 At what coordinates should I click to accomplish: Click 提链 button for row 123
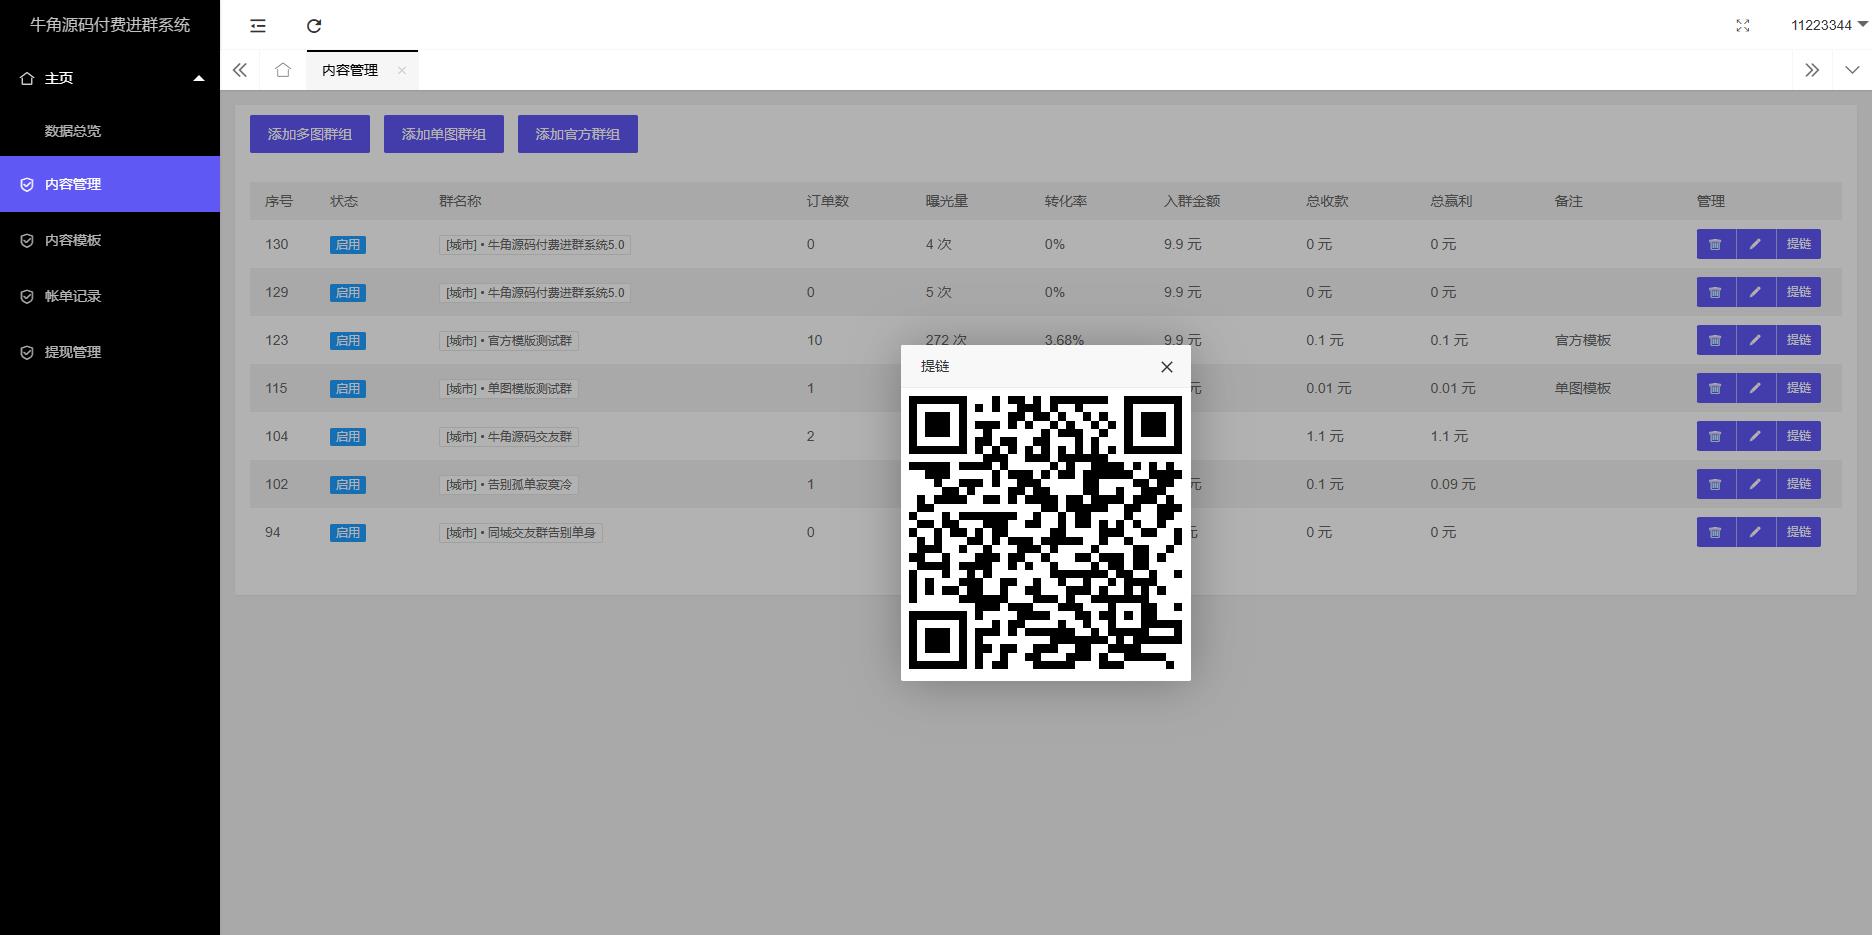[x=1799, y=340]
